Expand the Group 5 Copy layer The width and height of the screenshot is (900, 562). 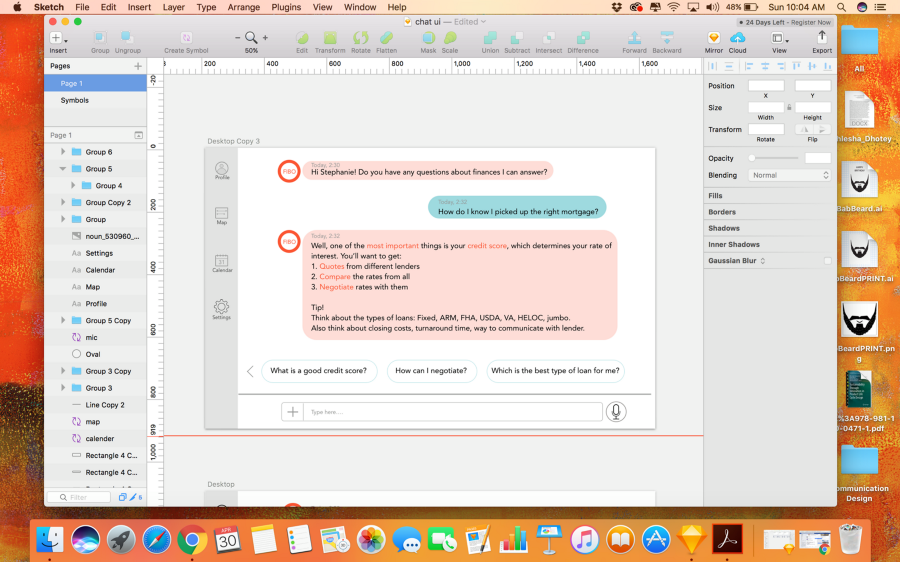pos(63,320)
